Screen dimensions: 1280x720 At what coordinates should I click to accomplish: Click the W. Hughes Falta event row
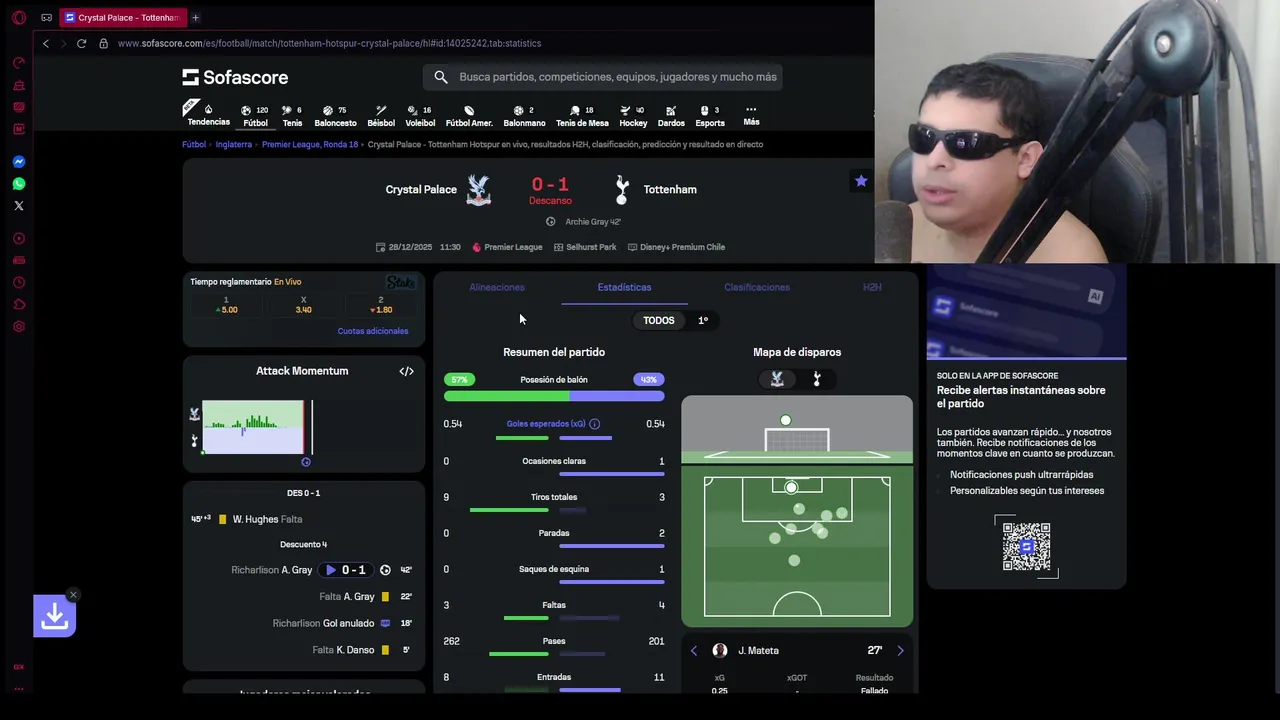click(x=304, y=519)
